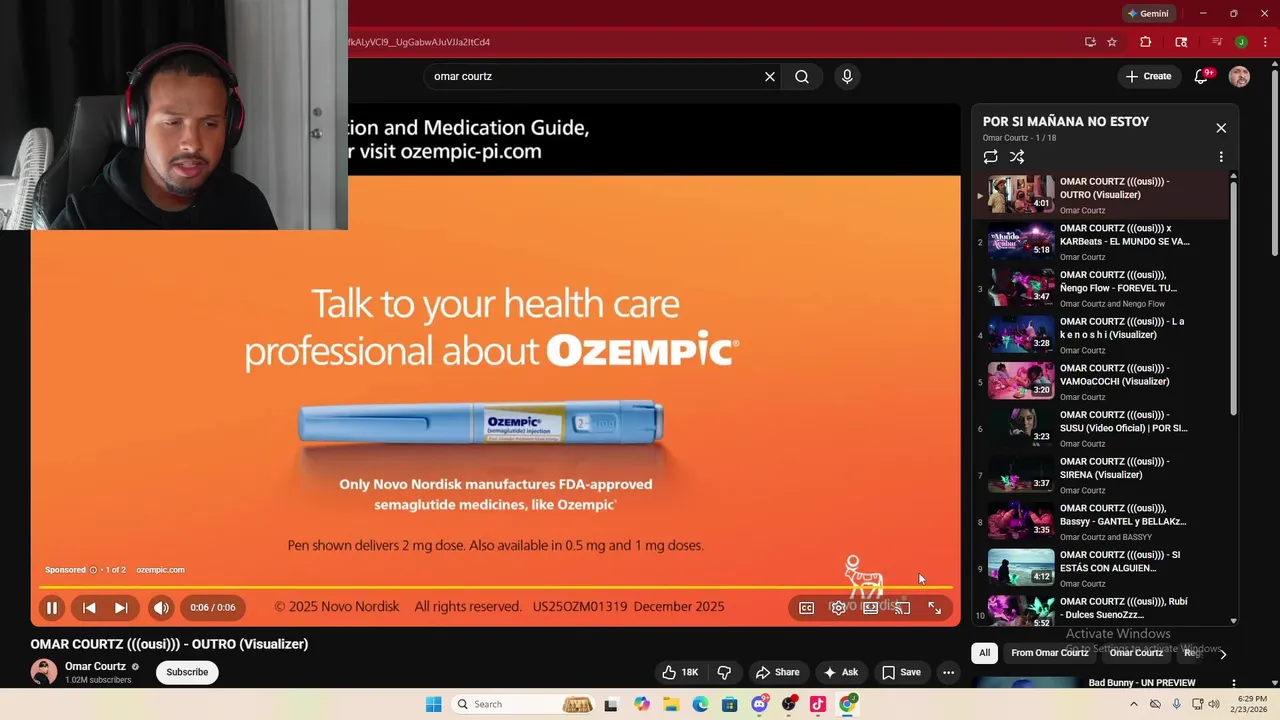Select the 'All' filter chip
The image size is (1280, 720).
pos(984,653)
